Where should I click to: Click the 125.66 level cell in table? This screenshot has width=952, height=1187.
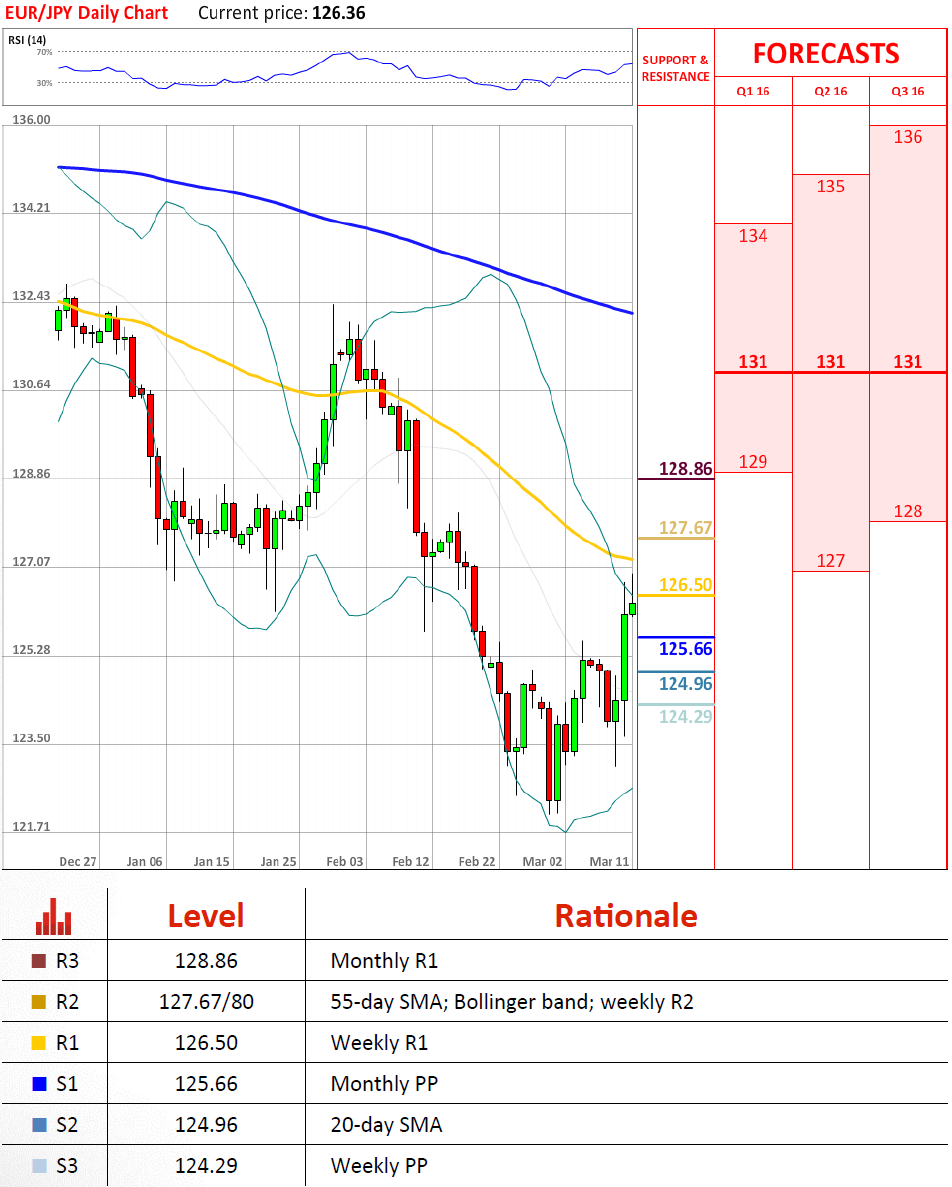click(207, 1084)
